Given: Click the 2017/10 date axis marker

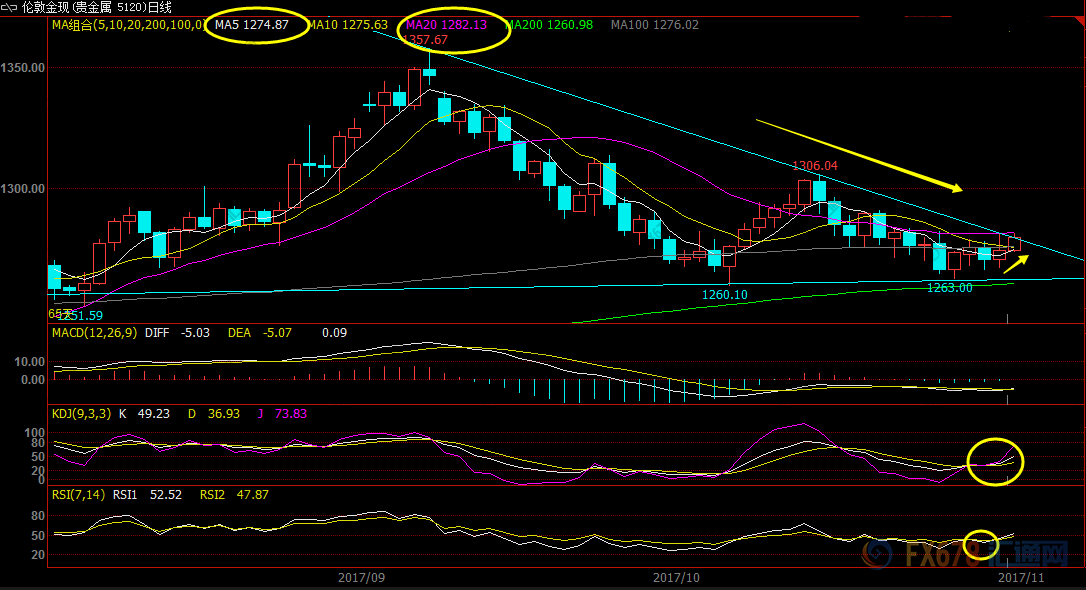Looking at the screenshot, I should pos(675,577).
